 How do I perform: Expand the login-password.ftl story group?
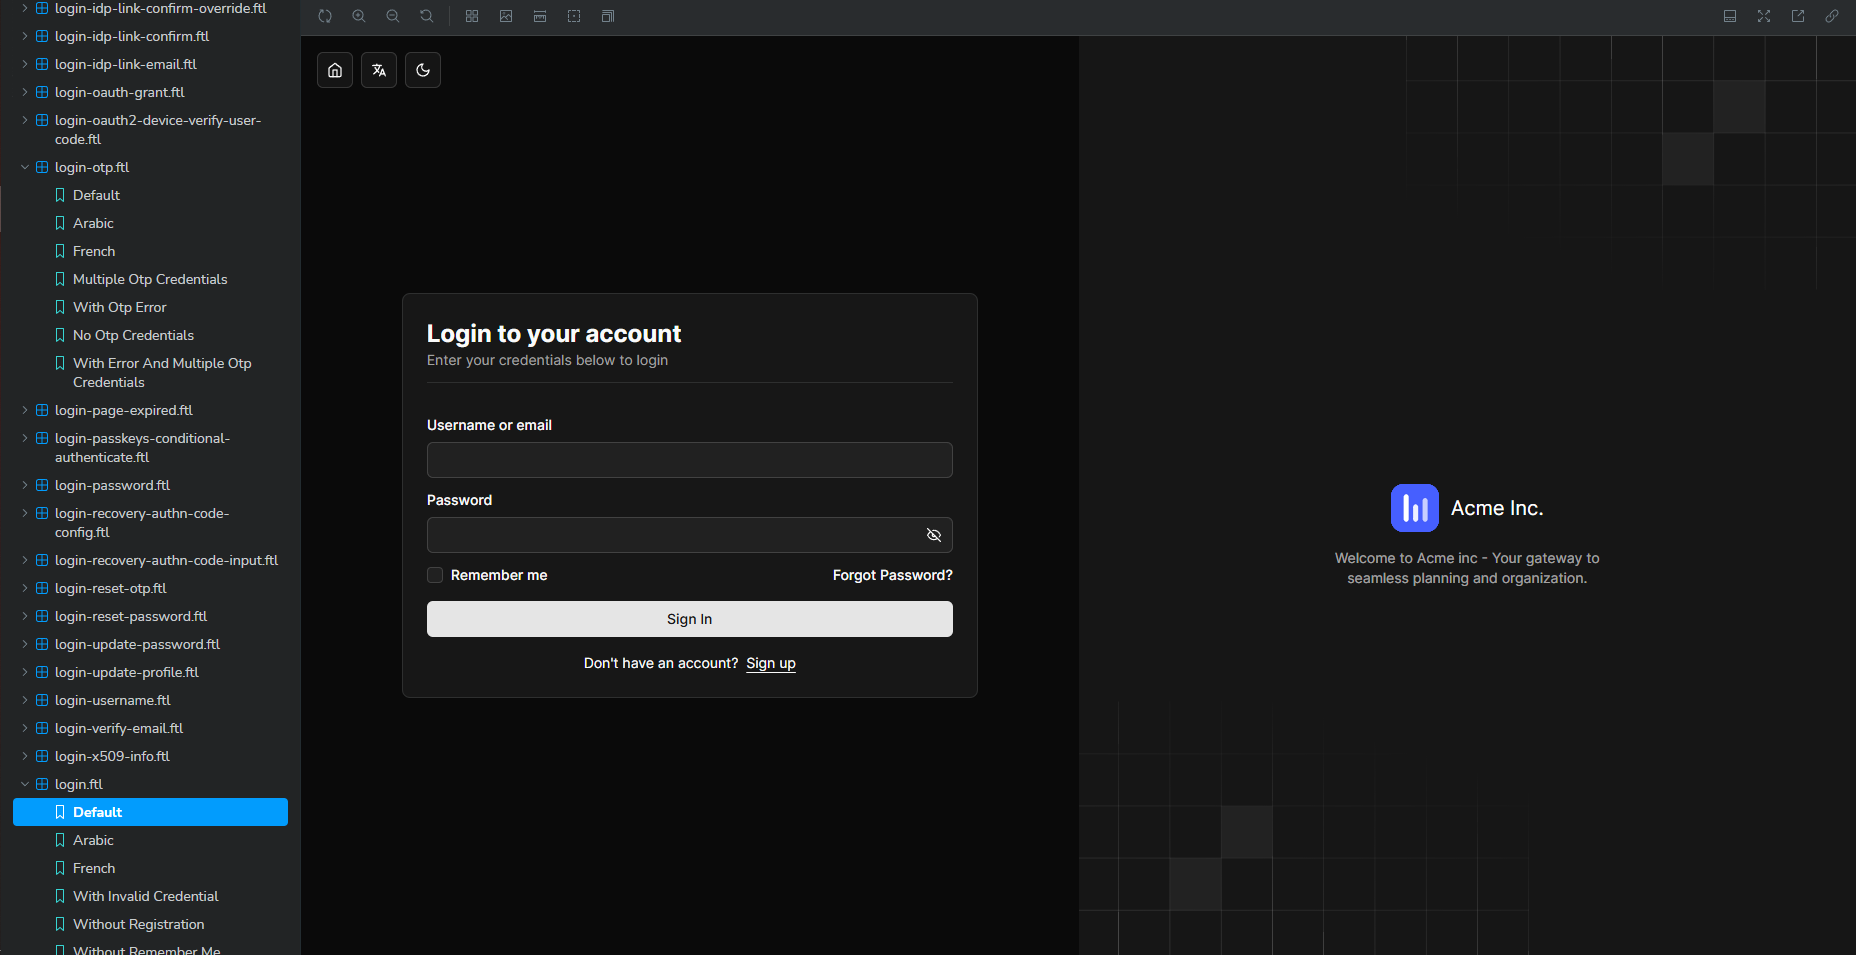24,485
